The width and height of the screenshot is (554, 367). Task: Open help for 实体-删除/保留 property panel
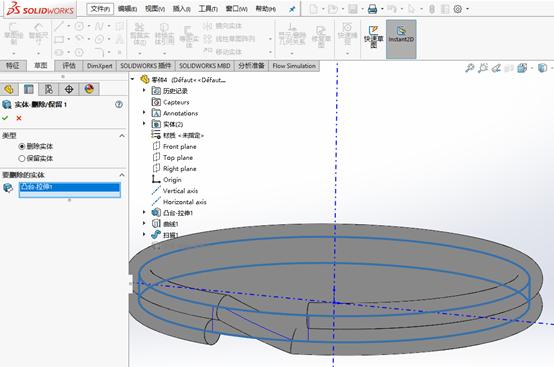pyautogui.click(x=119, y=104)
